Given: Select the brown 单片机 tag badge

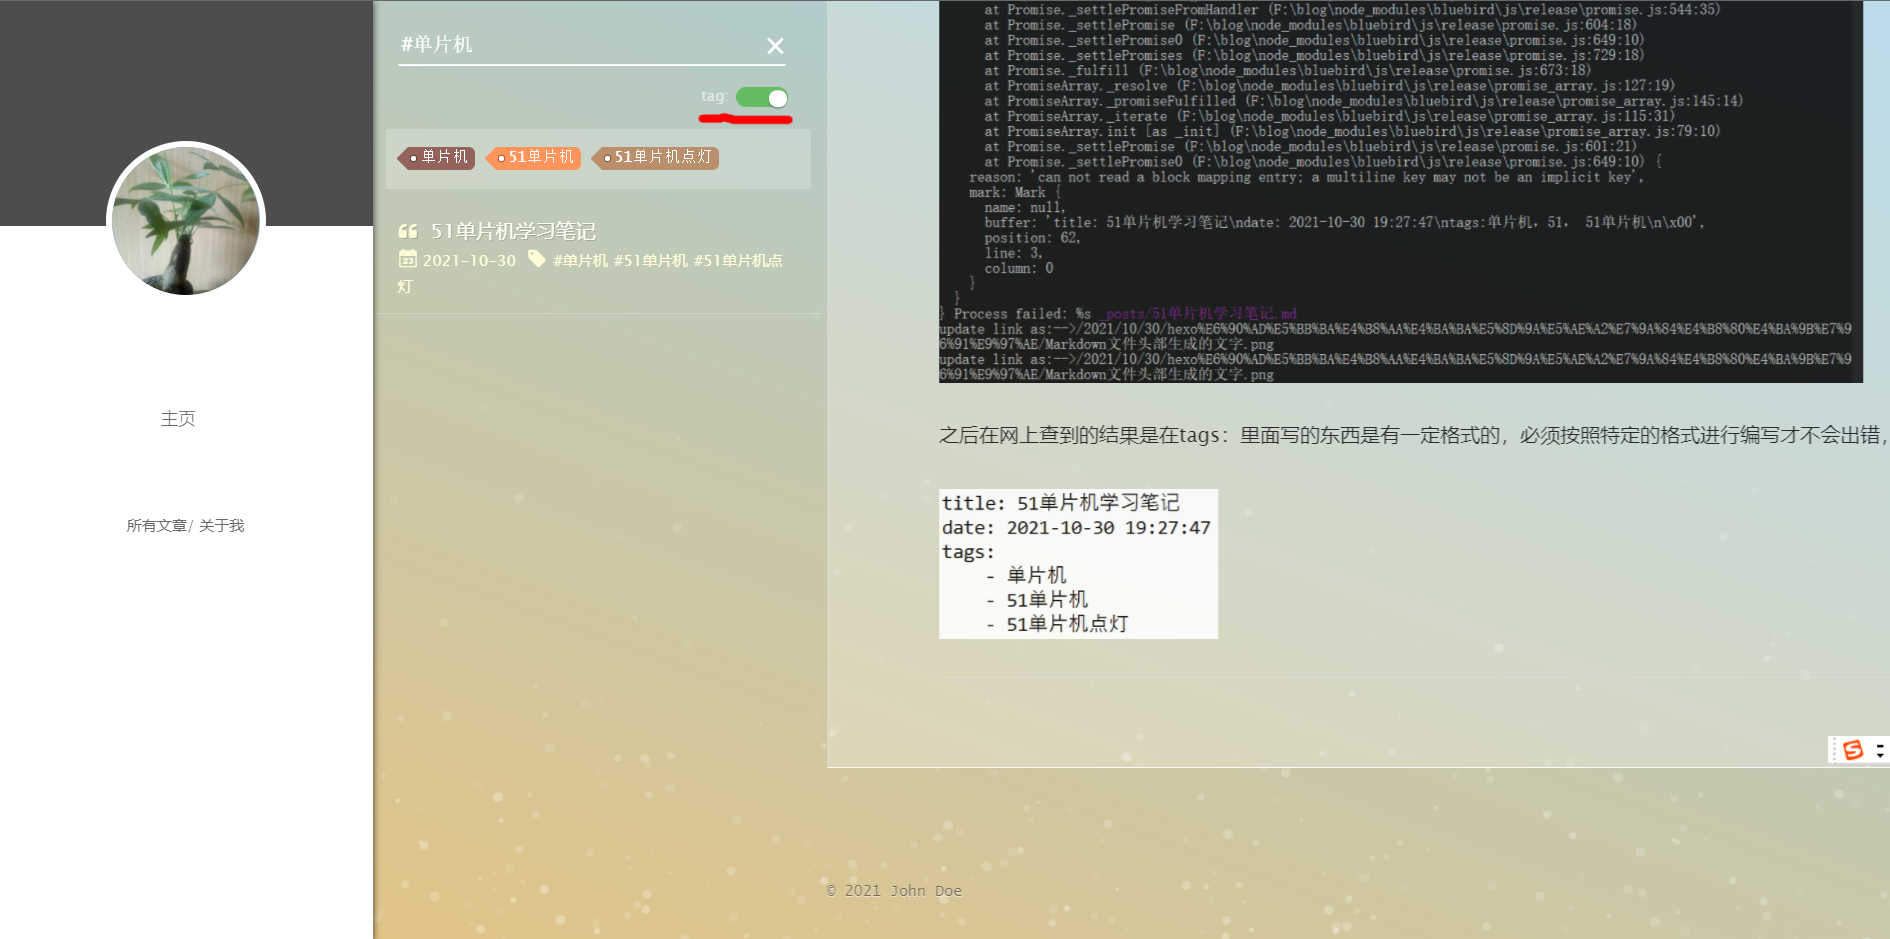Looking at the screenshot, I should click(440, 158).
